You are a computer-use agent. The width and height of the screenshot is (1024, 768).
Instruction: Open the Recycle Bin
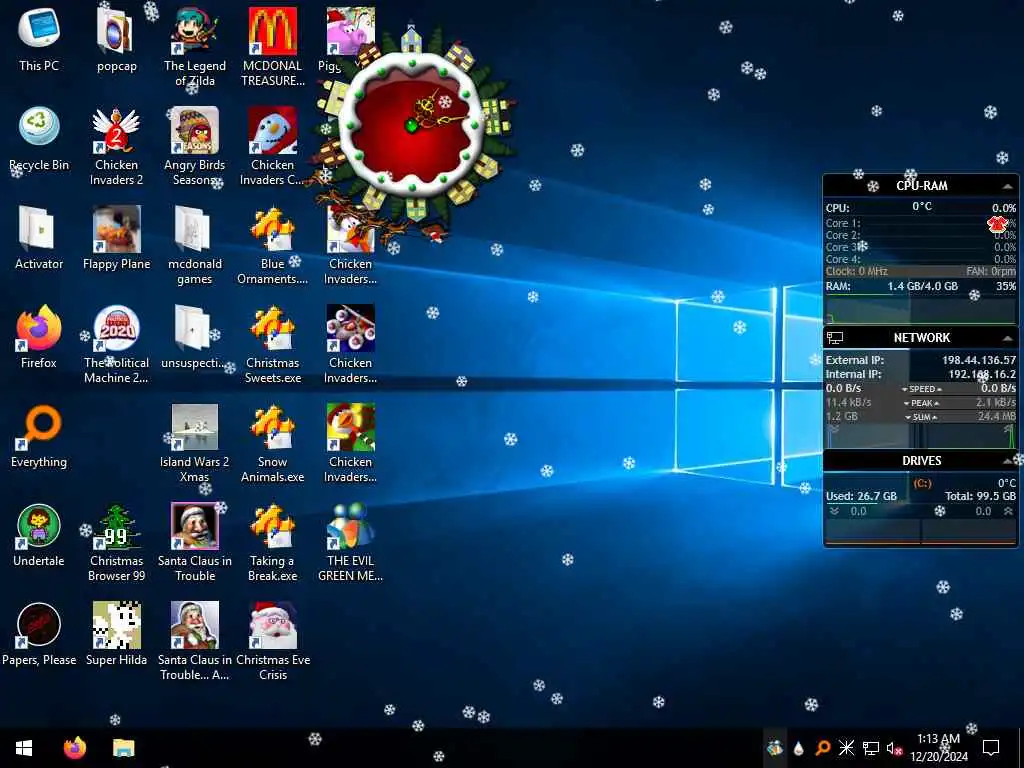click(x=39, y=139)
